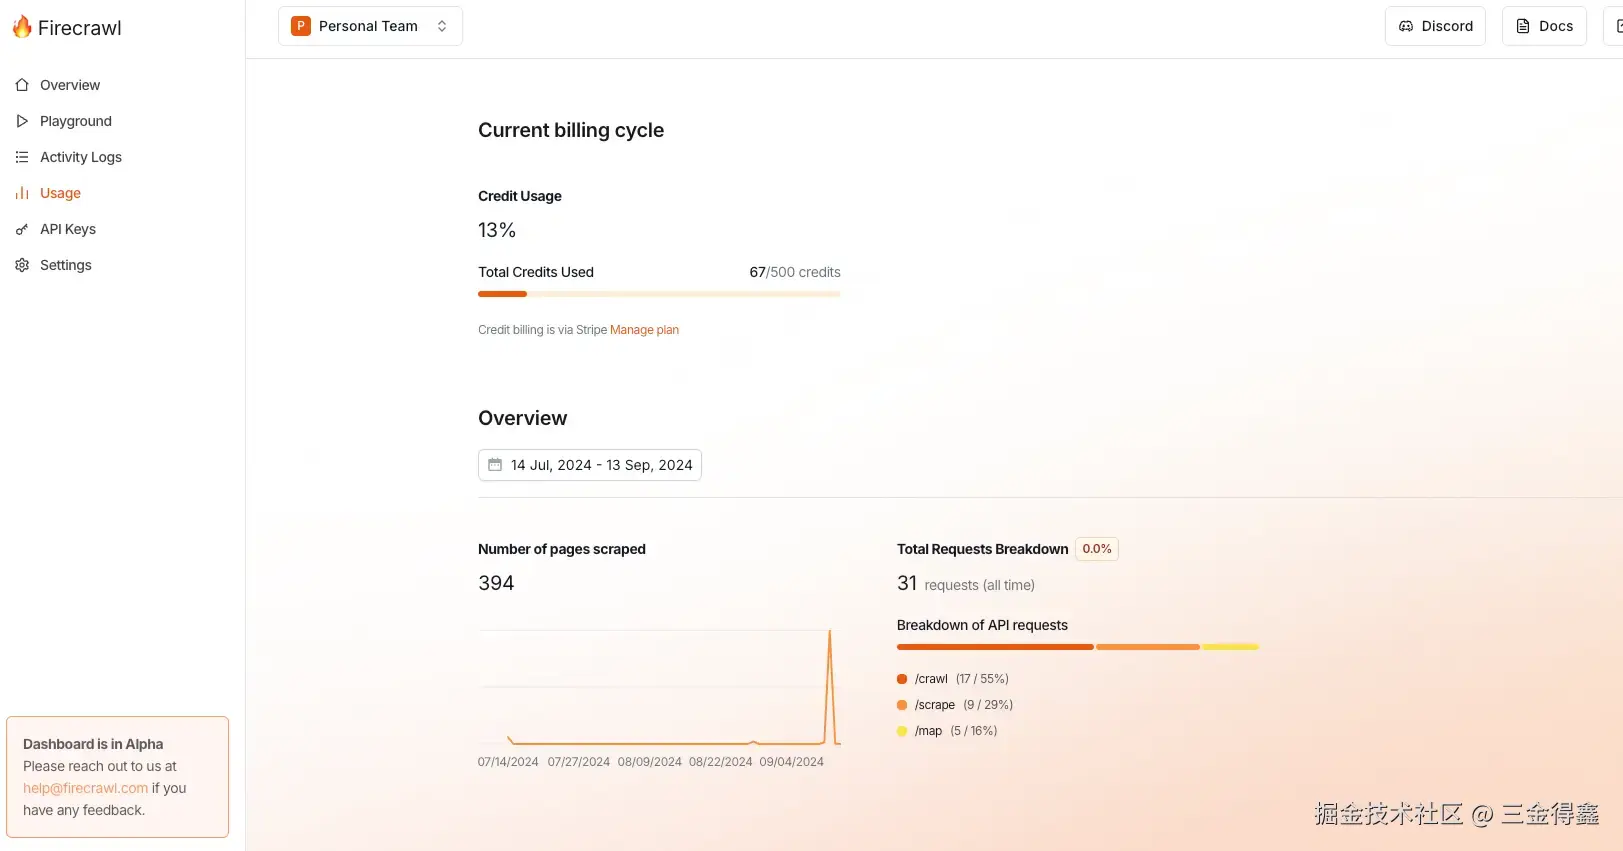
Task: Click the API Keys key icon
Action: click(22, 229)
